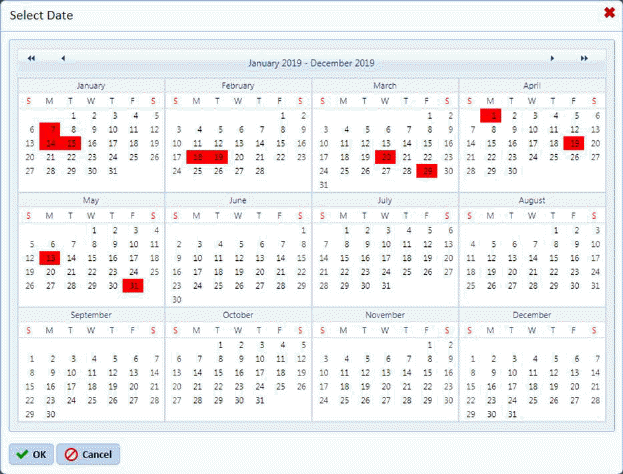Image resolution: width=623 pixels, height=474 pixels.
Task: Select highlighted April 1
Action: pos(491,115)
